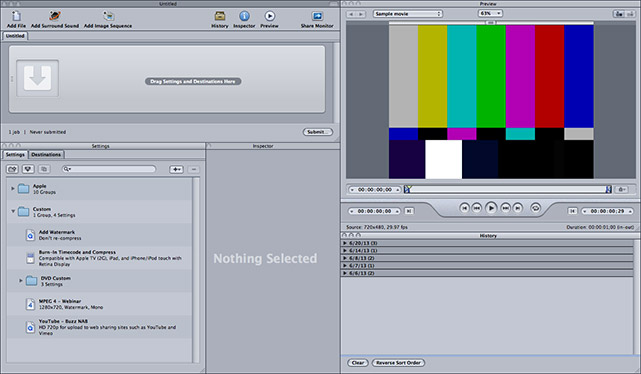641x374 pixels.
Task: Collapse the Custom settings folder
Action: point(13,211)
